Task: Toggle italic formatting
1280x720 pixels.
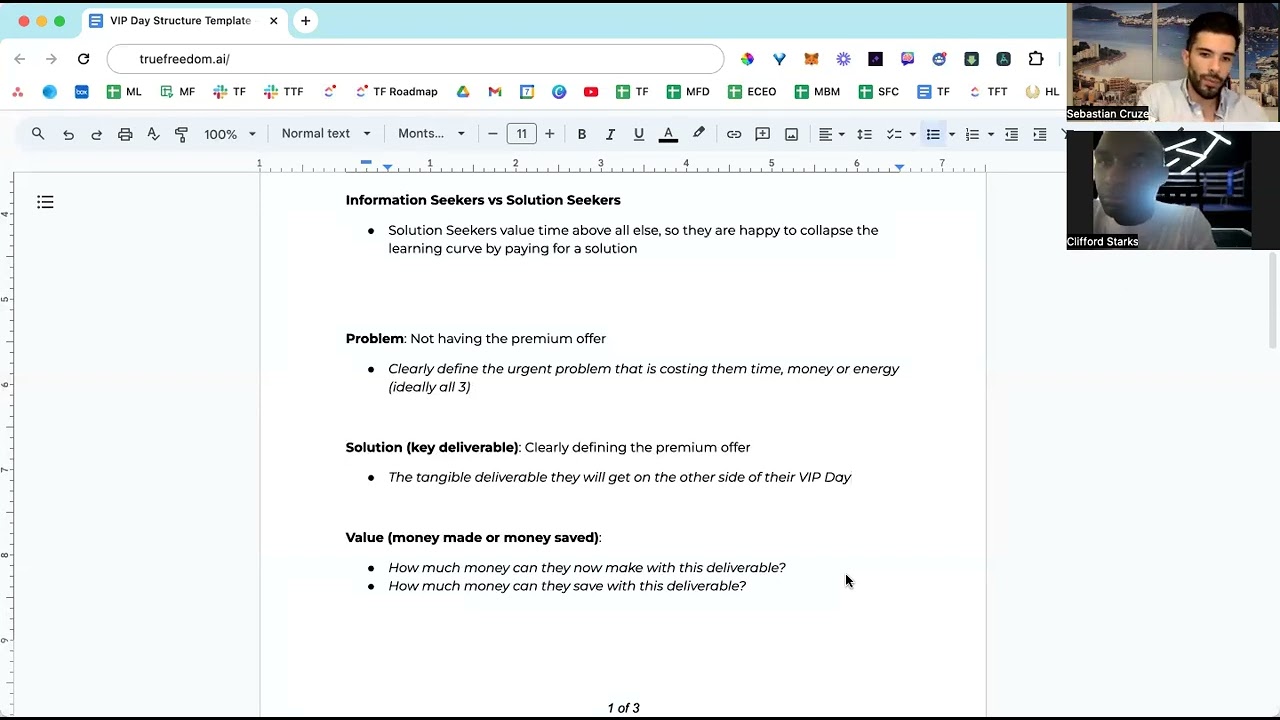Action: [610, 134]
